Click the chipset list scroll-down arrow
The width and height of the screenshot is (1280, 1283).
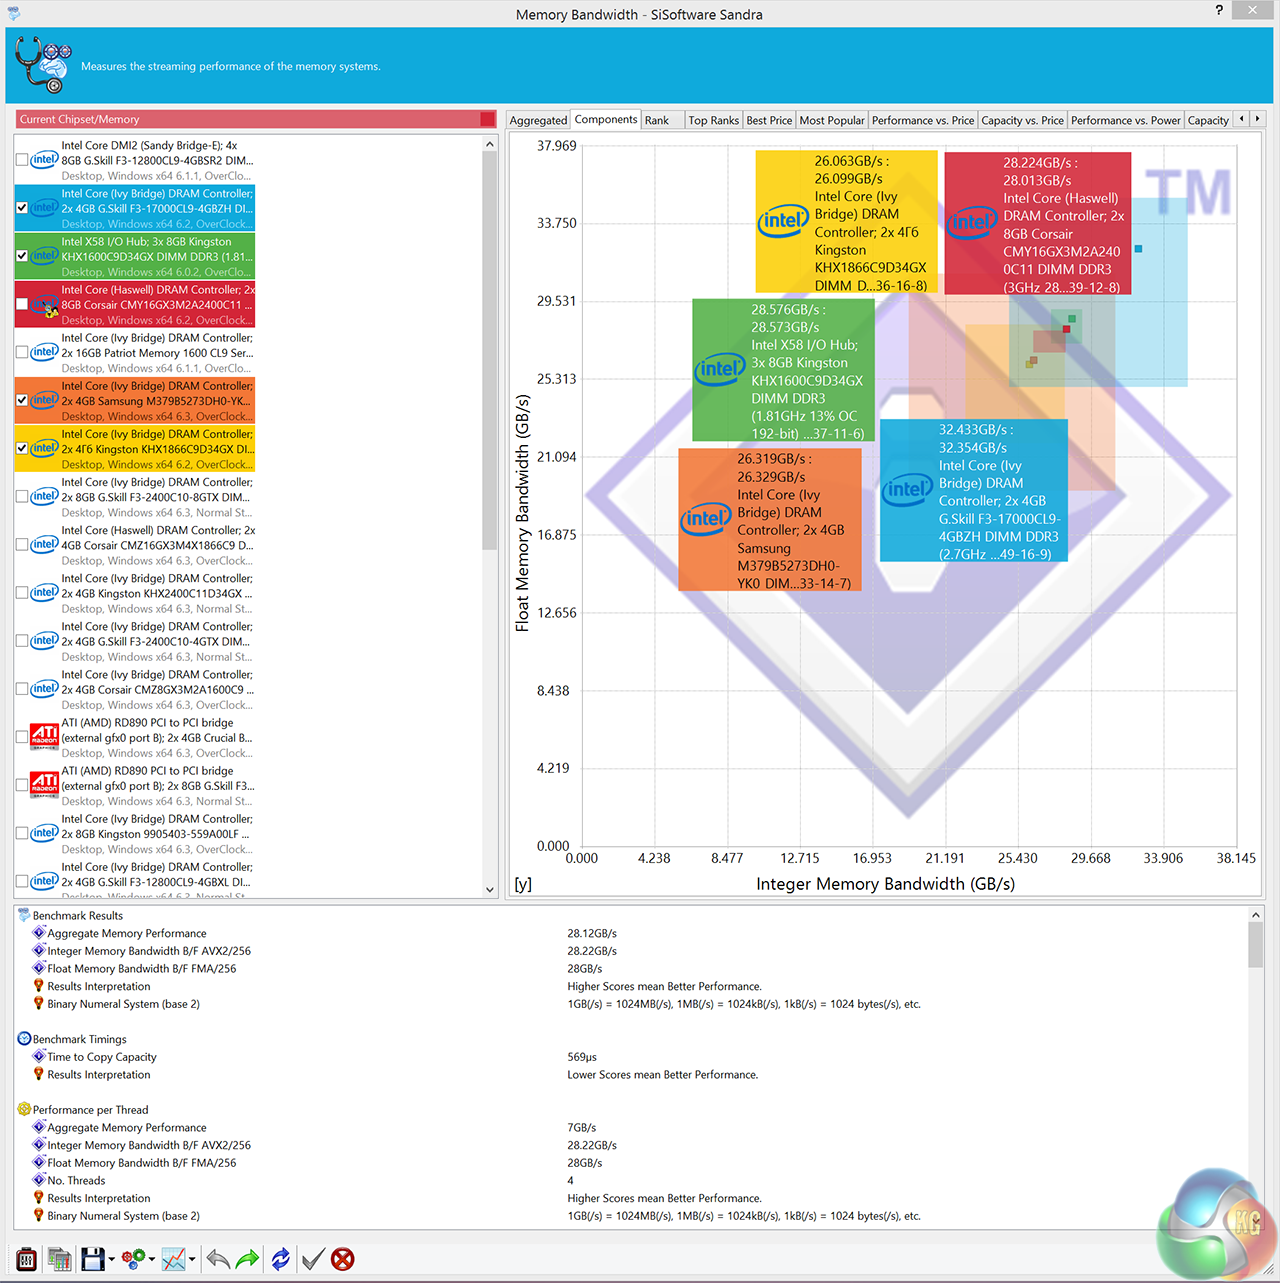tap(490, 889)
